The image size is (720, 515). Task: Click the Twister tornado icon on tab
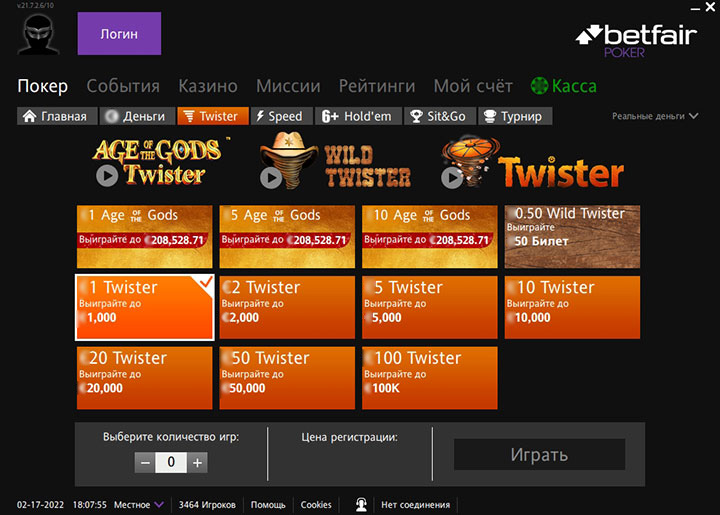(189, 116)
